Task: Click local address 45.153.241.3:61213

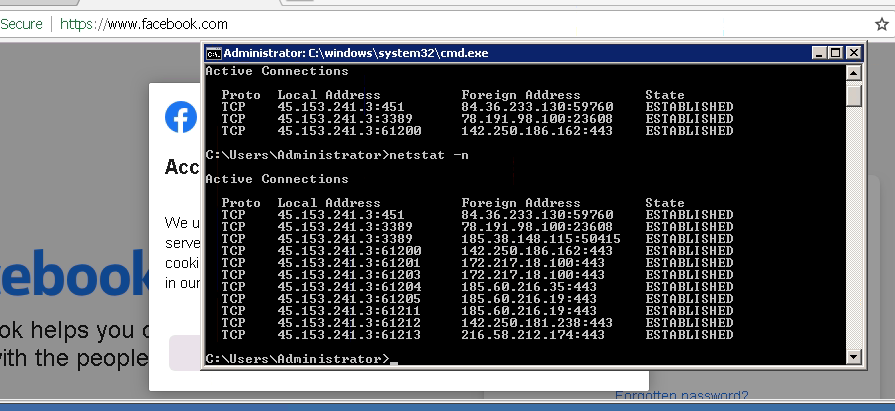Action: [349, 335]
